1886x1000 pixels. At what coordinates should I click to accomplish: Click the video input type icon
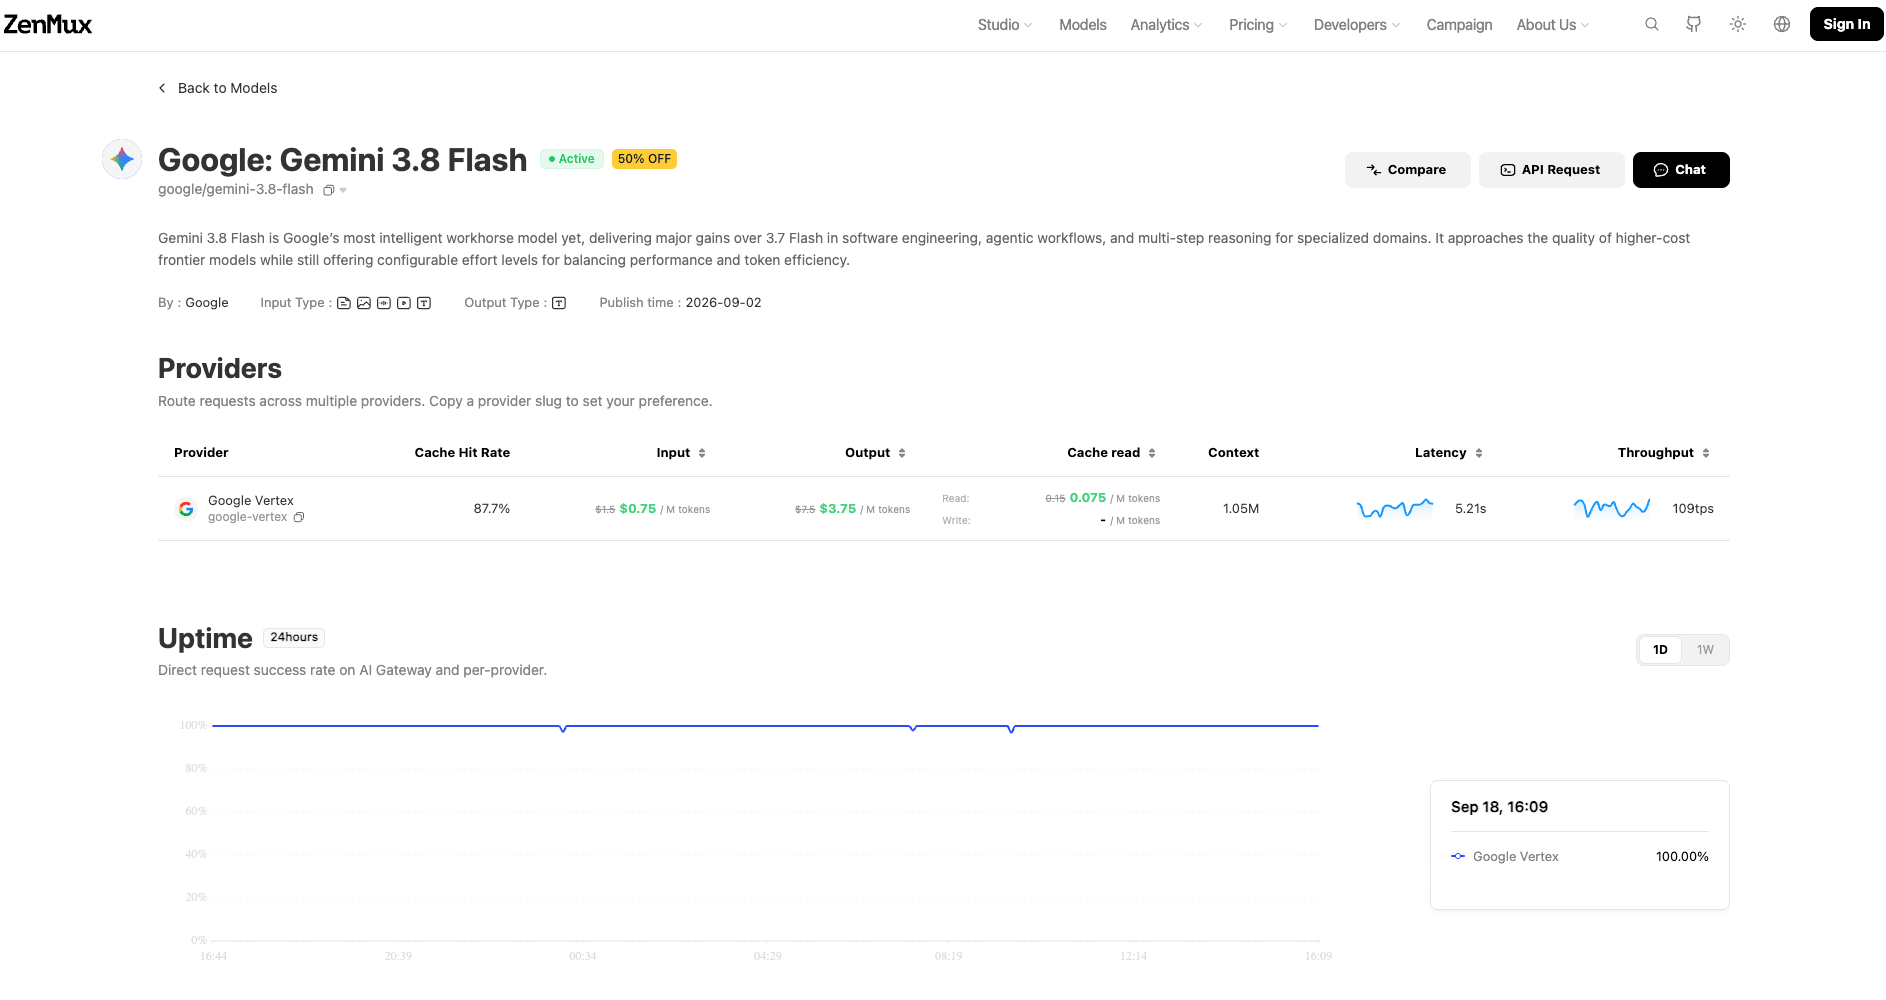(x=404, y=303)
